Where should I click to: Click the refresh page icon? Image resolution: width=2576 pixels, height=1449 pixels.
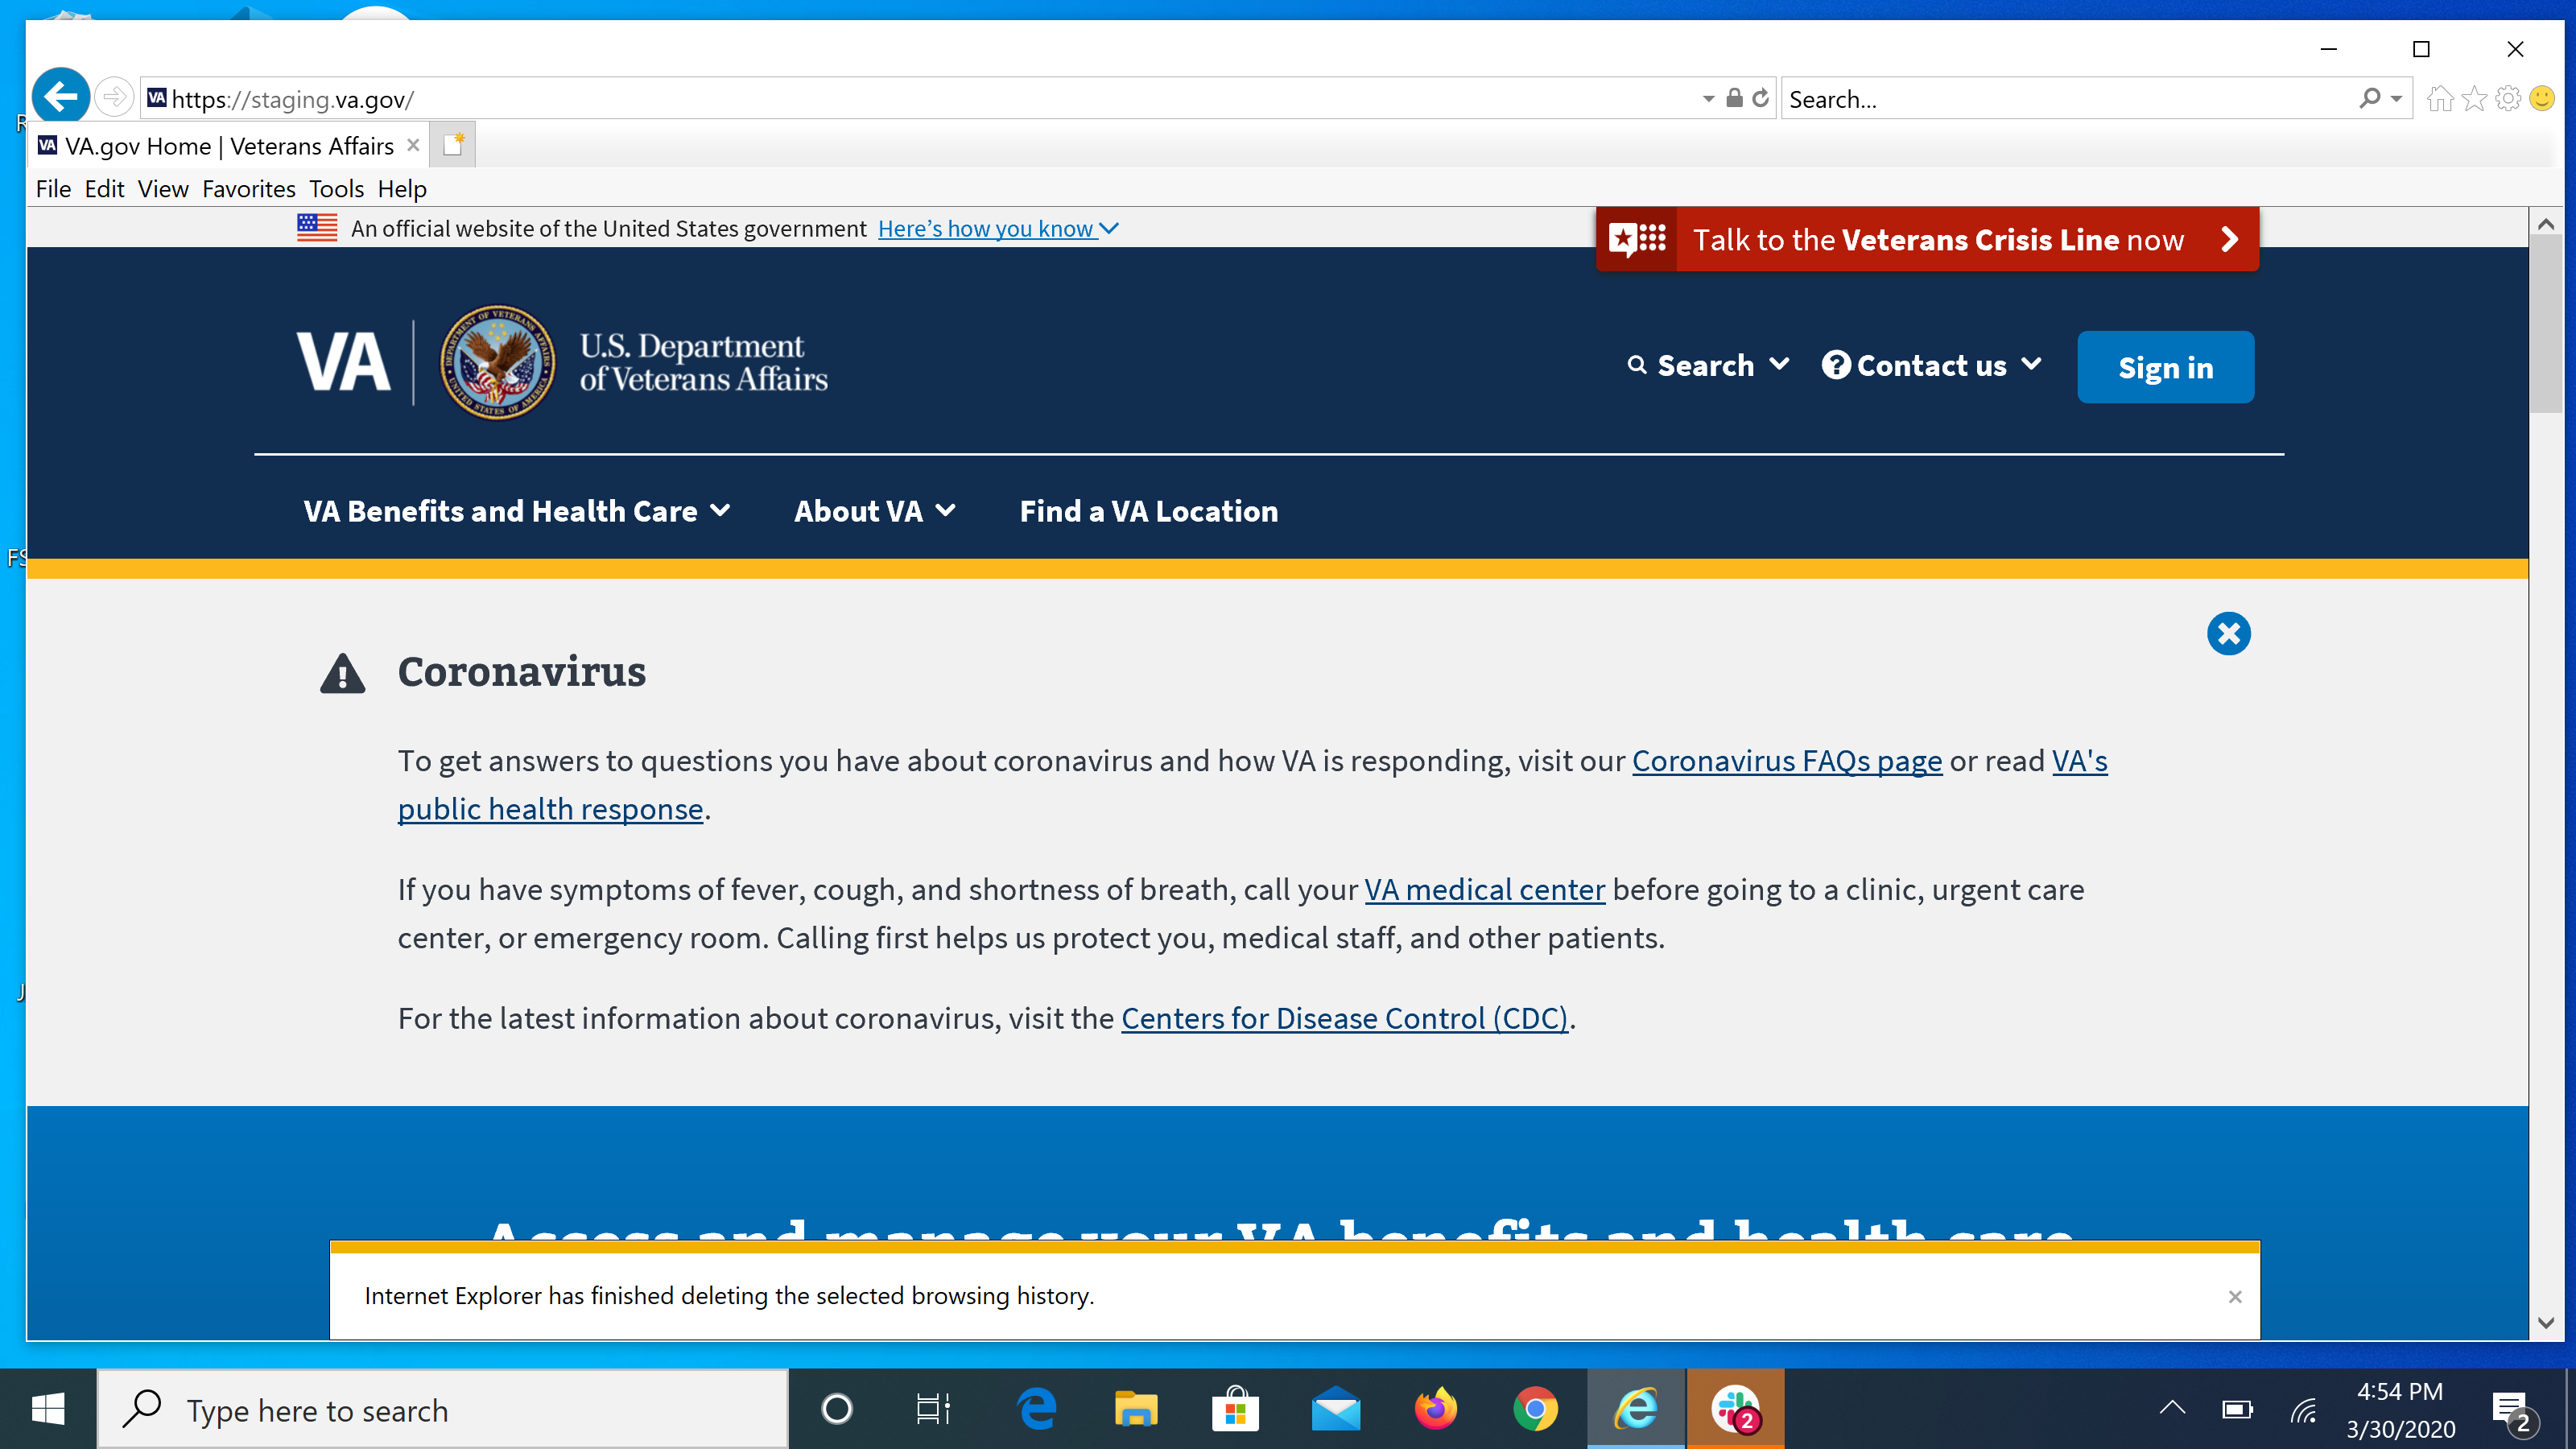pos(1761,98)
